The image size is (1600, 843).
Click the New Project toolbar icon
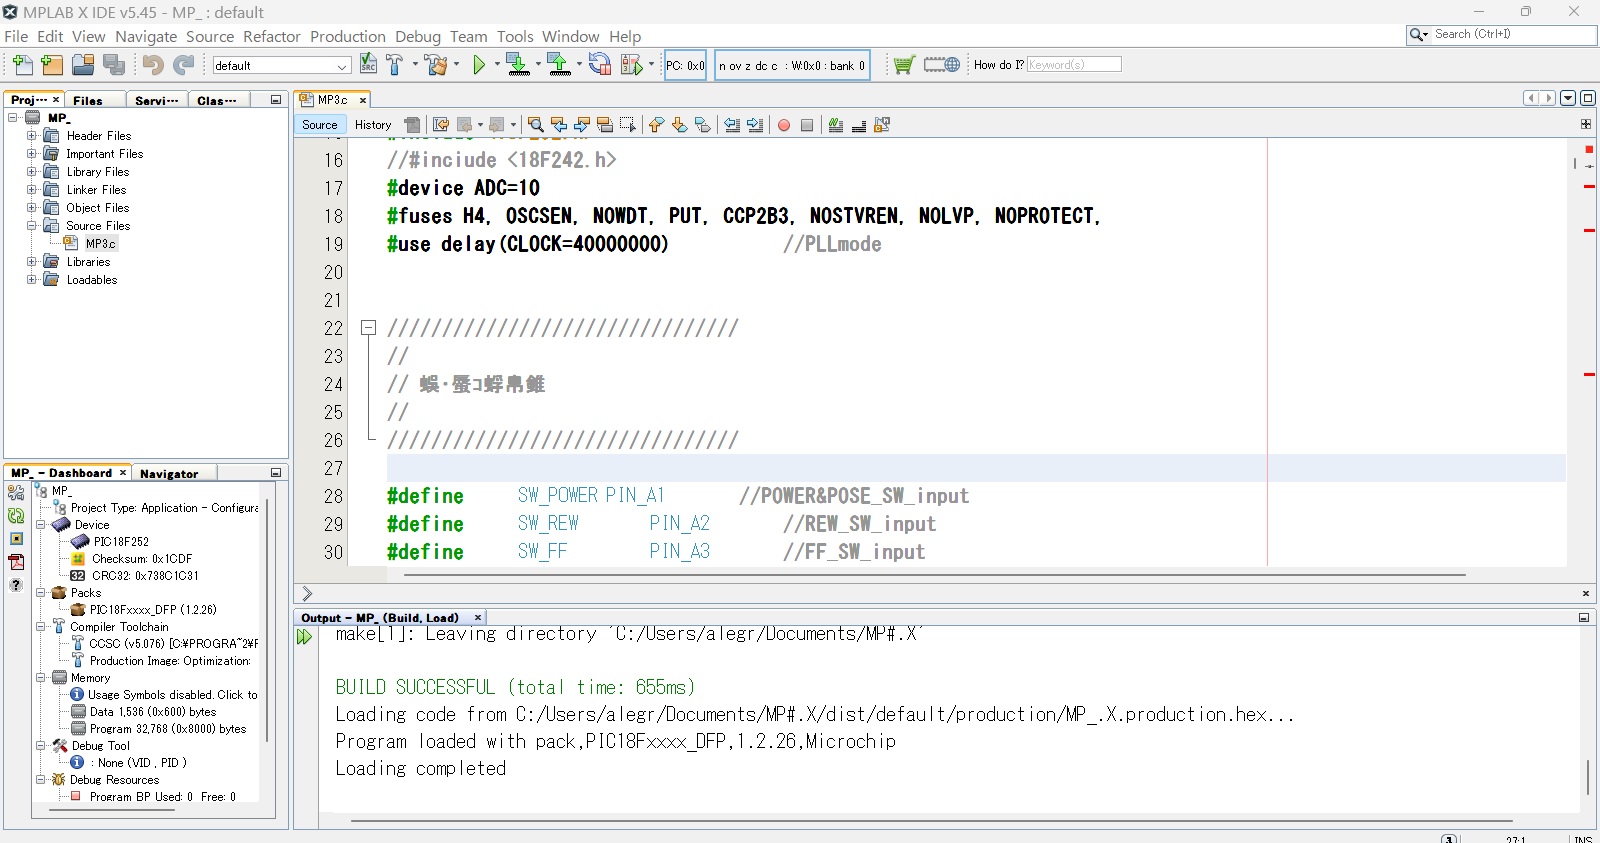pos(52,65)
